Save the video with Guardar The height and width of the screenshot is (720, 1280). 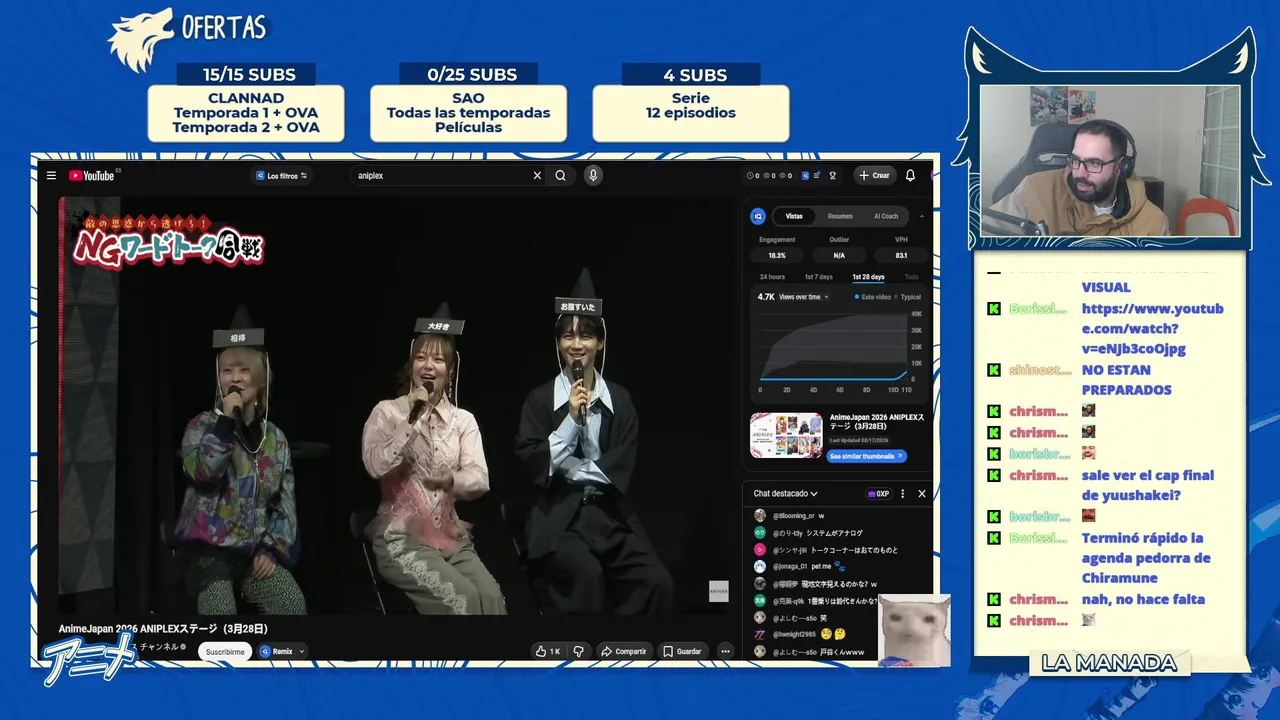tap(682, 651)
